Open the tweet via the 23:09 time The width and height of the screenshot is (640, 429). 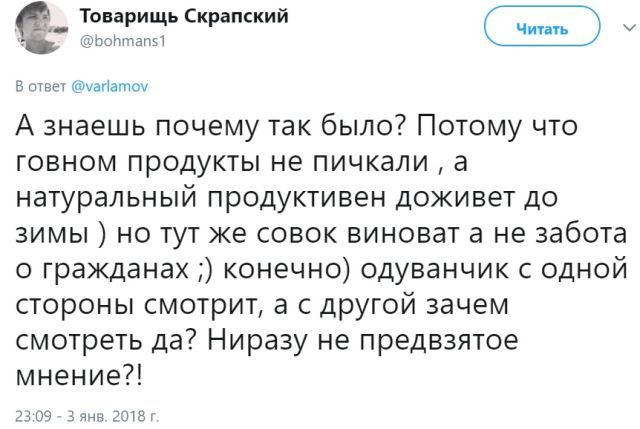(33, 416)
